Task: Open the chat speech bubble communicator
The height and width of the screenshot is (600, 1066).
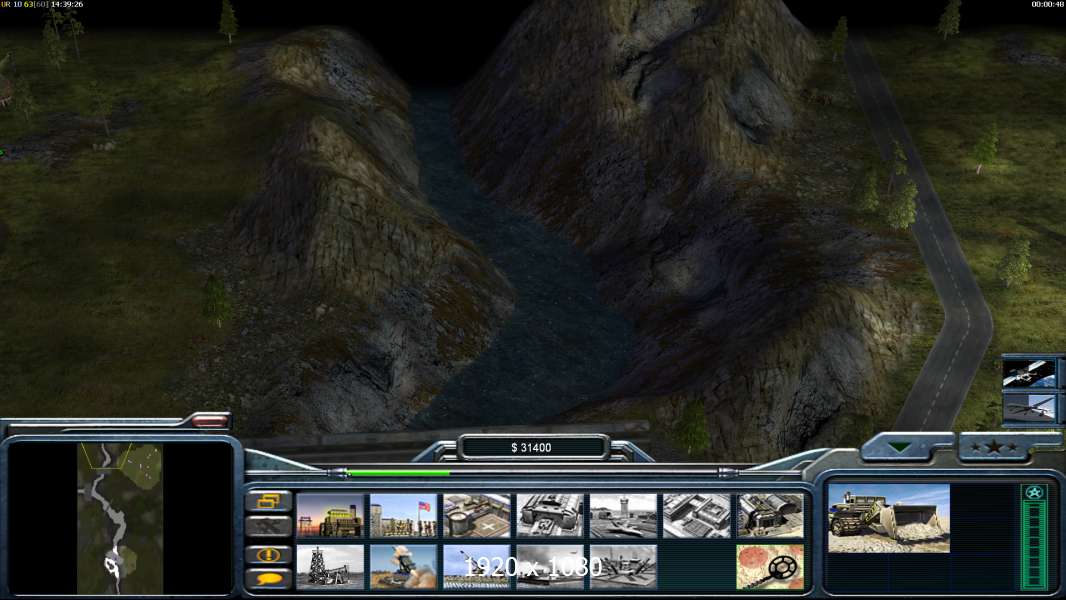Action: (x=269, y=578)
